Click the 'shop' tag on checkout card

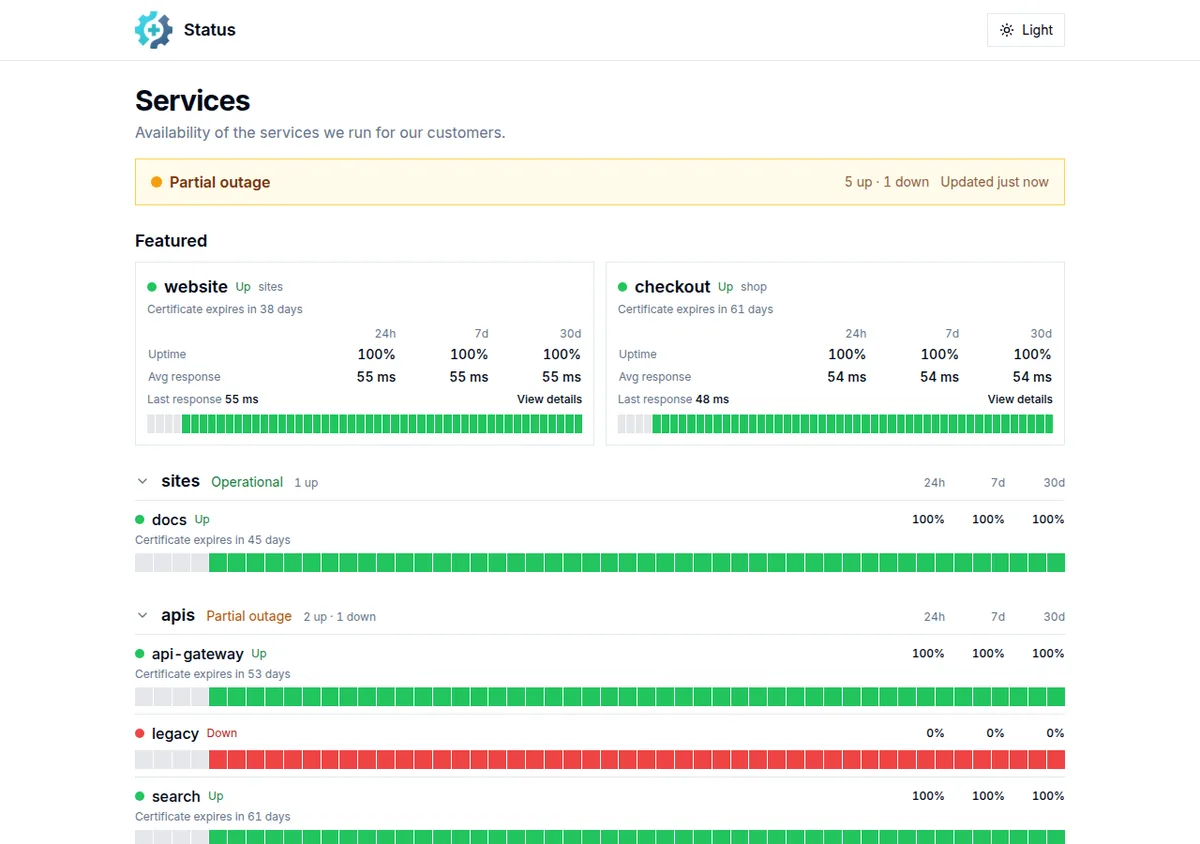754,287
